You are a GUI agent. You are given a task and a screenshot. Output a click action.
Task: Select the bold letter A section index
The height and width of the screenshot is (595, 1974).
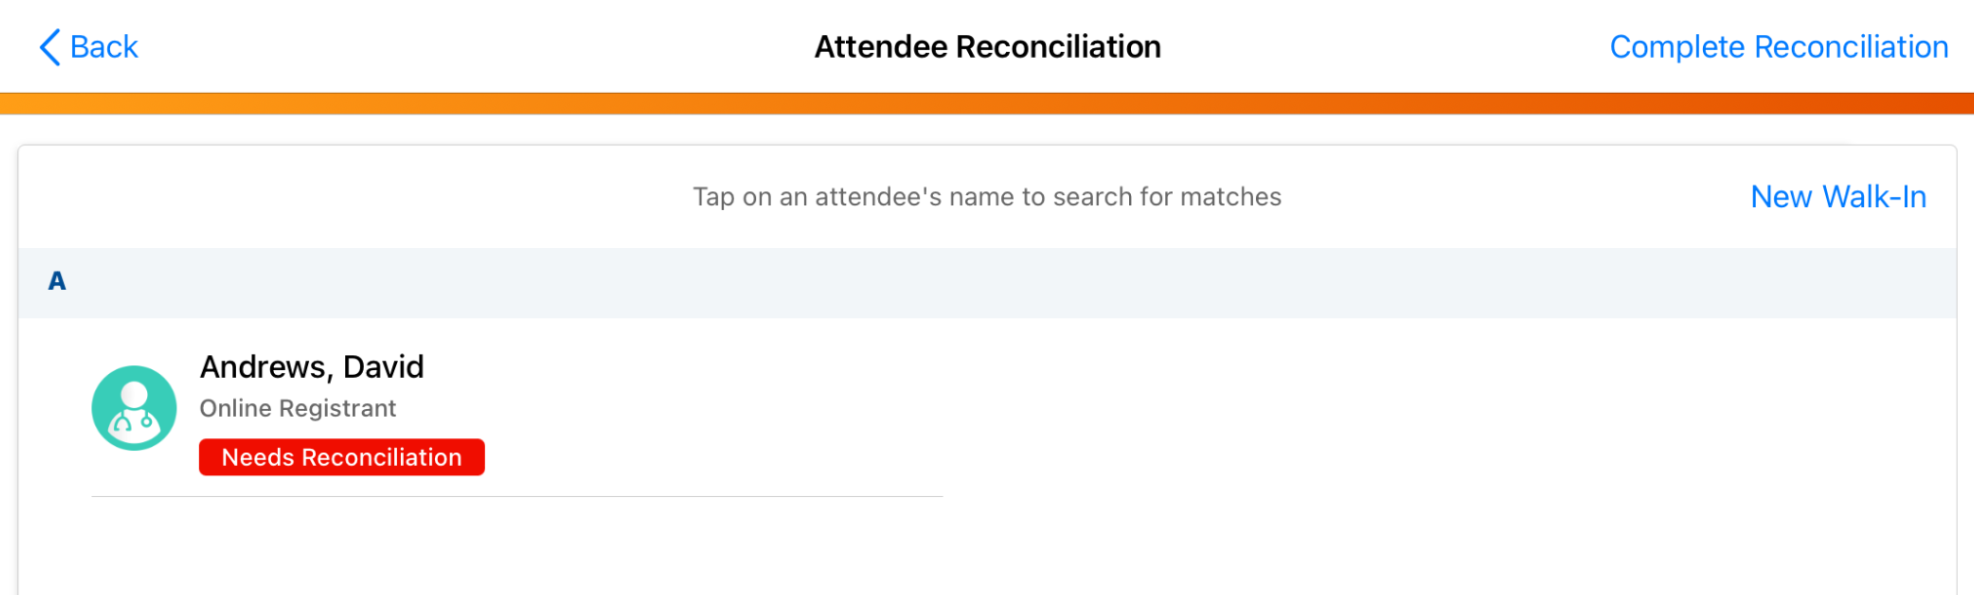coord(57,282)
